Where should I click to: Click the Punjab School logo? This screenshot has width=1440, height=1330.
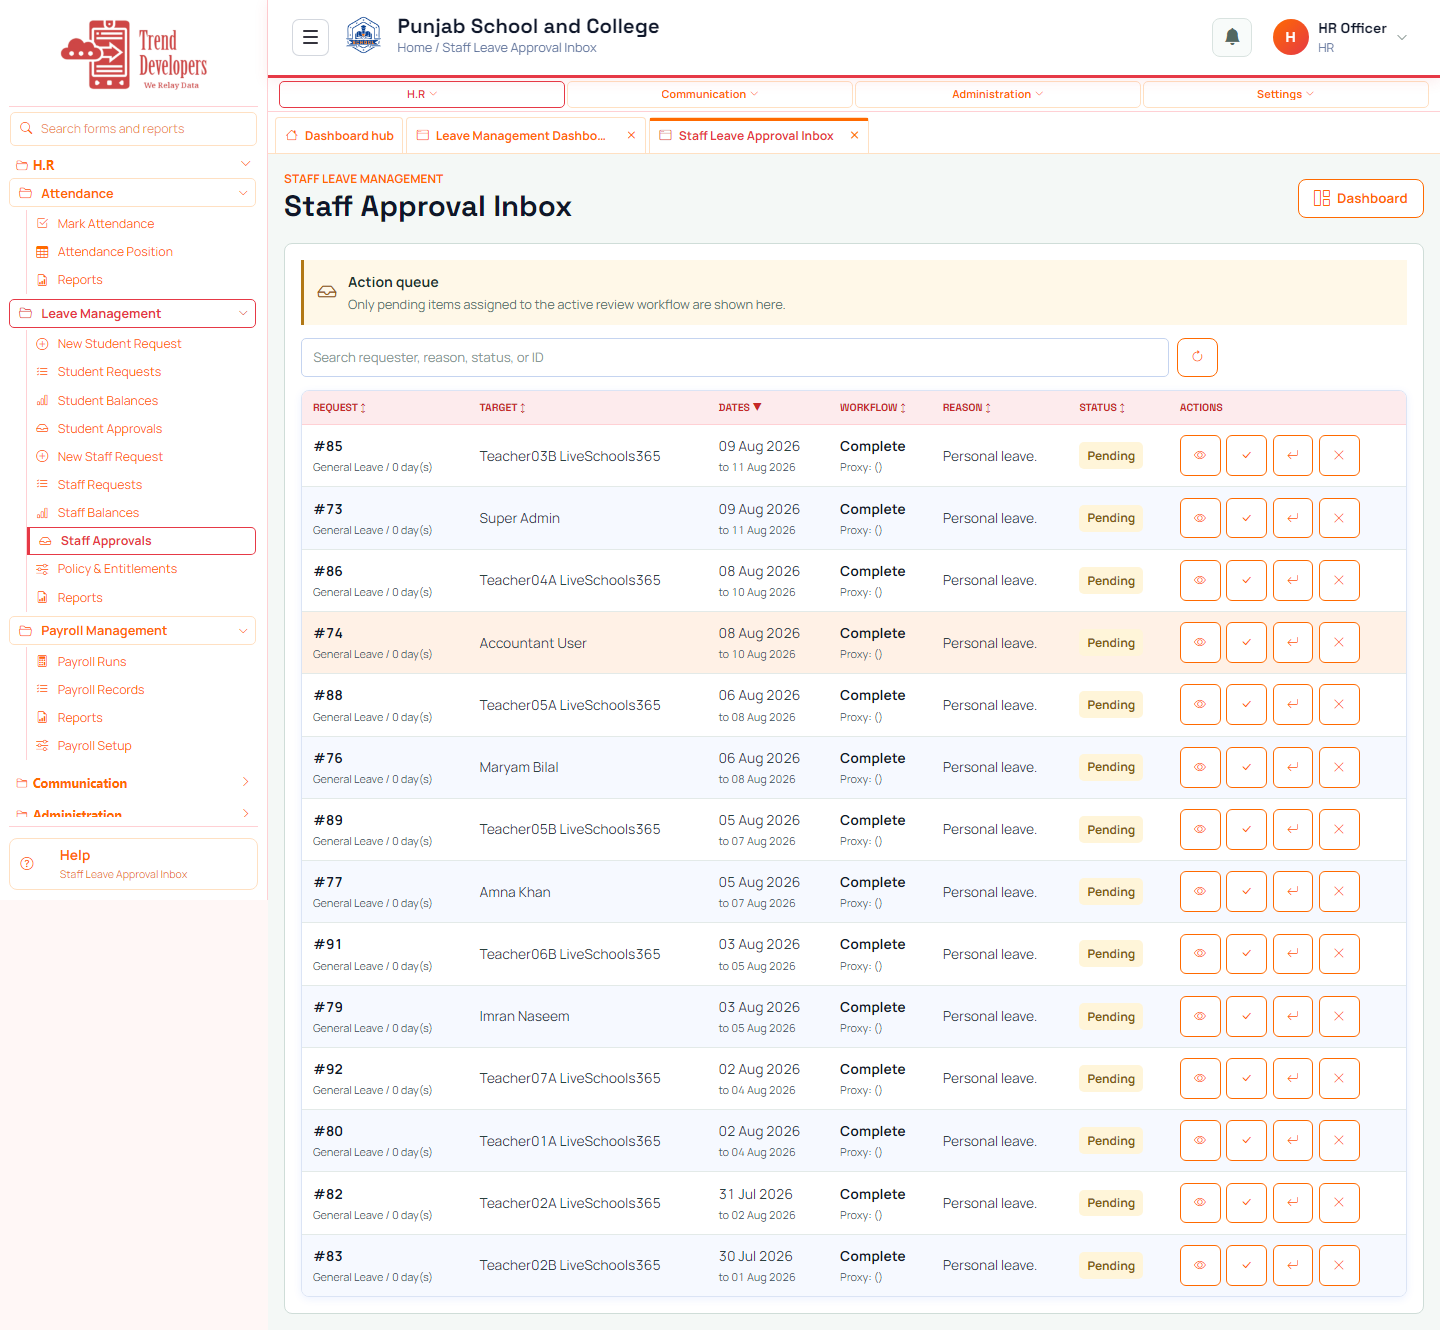[x=363, y=37]
